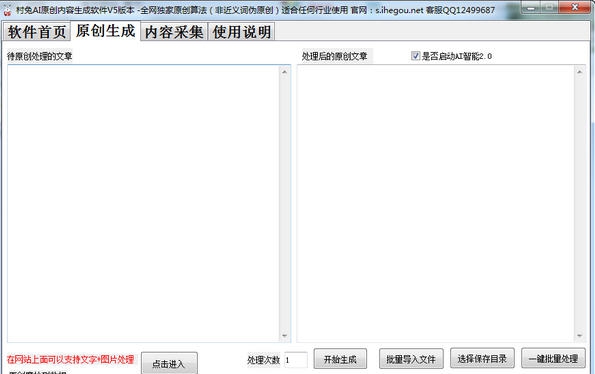The image size is (595, 374).
Task: Click the application icon in the title bar
Action: (x=7, y=10)
